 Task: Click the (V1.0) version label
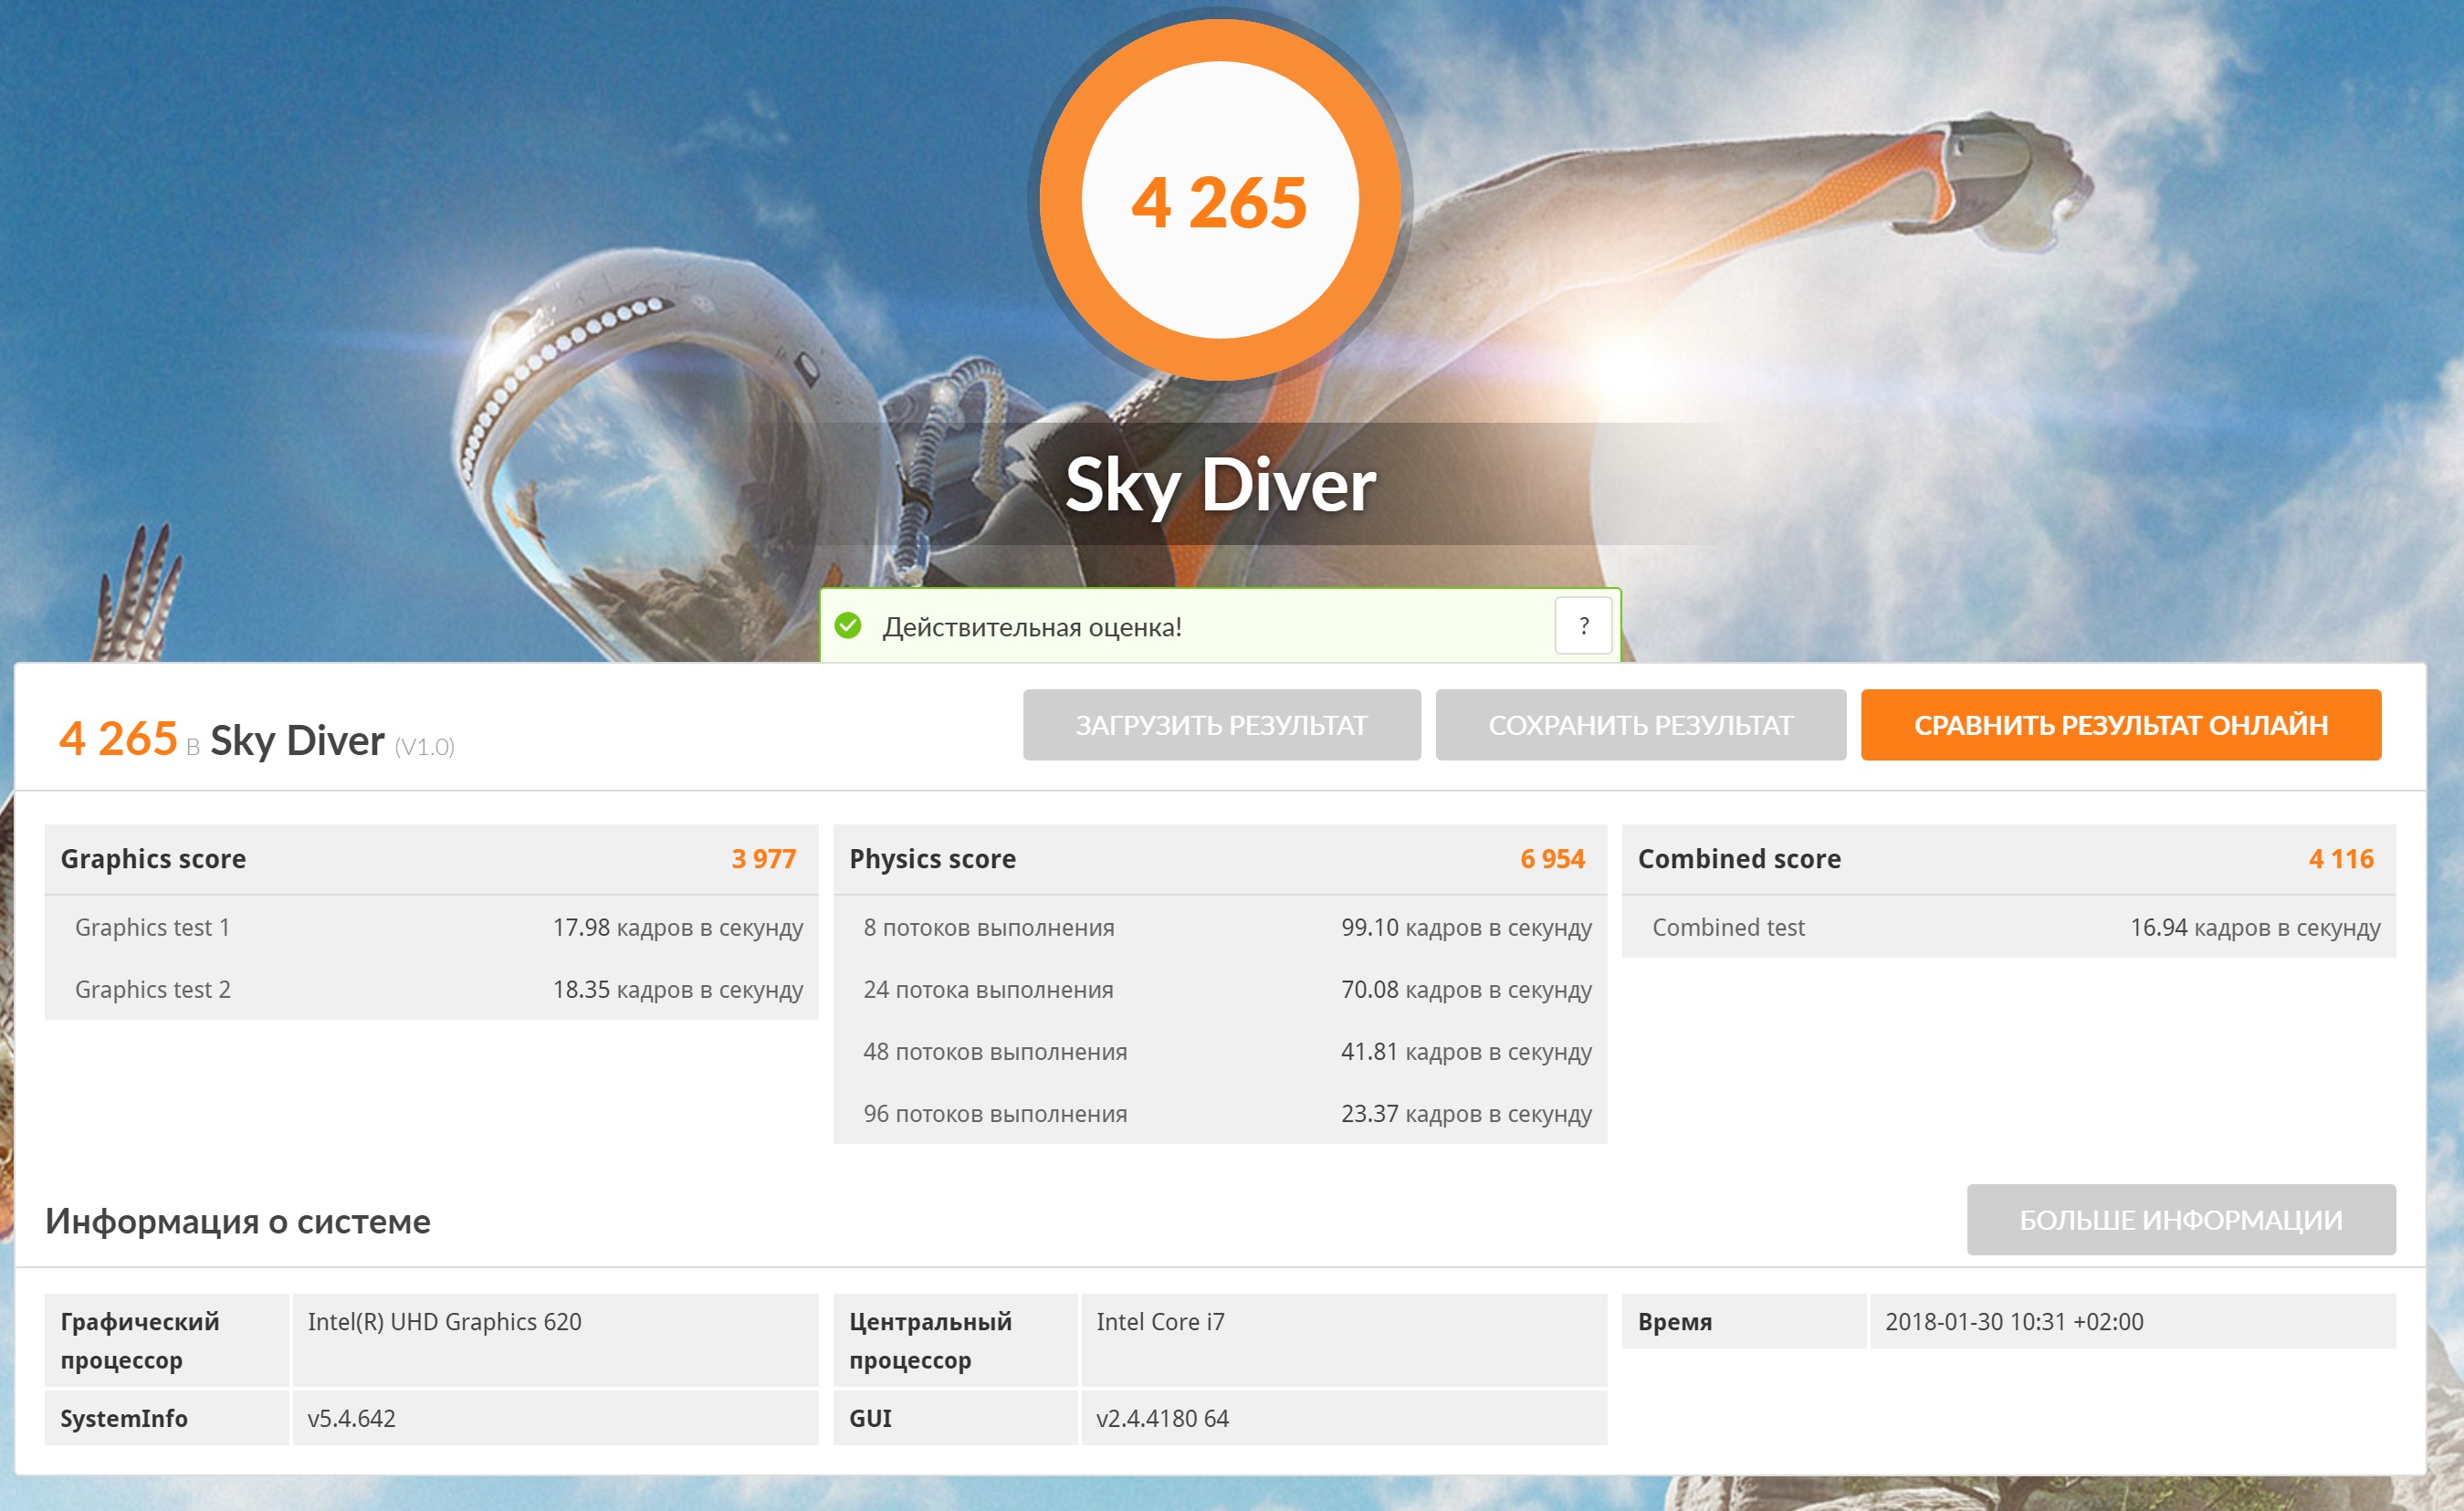click(424, 747)
